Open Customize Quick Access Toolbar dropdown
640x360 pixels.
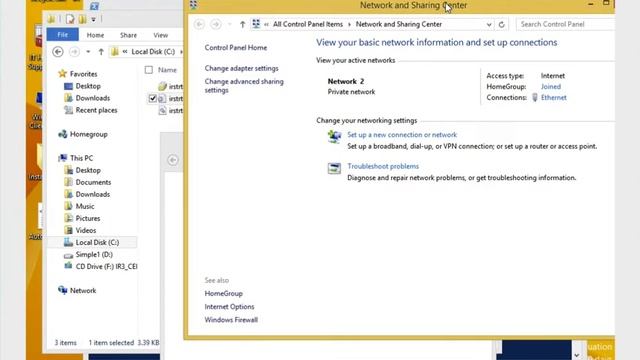(x=93, y=19)
